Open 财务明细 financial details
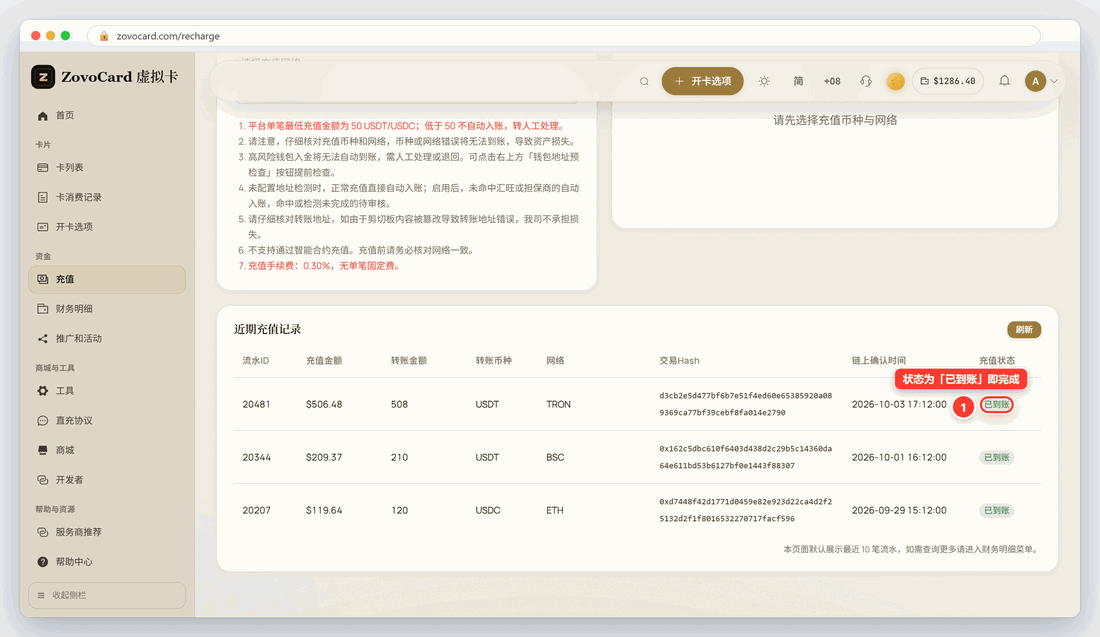Screen dimensions: 1100x637 107,309
